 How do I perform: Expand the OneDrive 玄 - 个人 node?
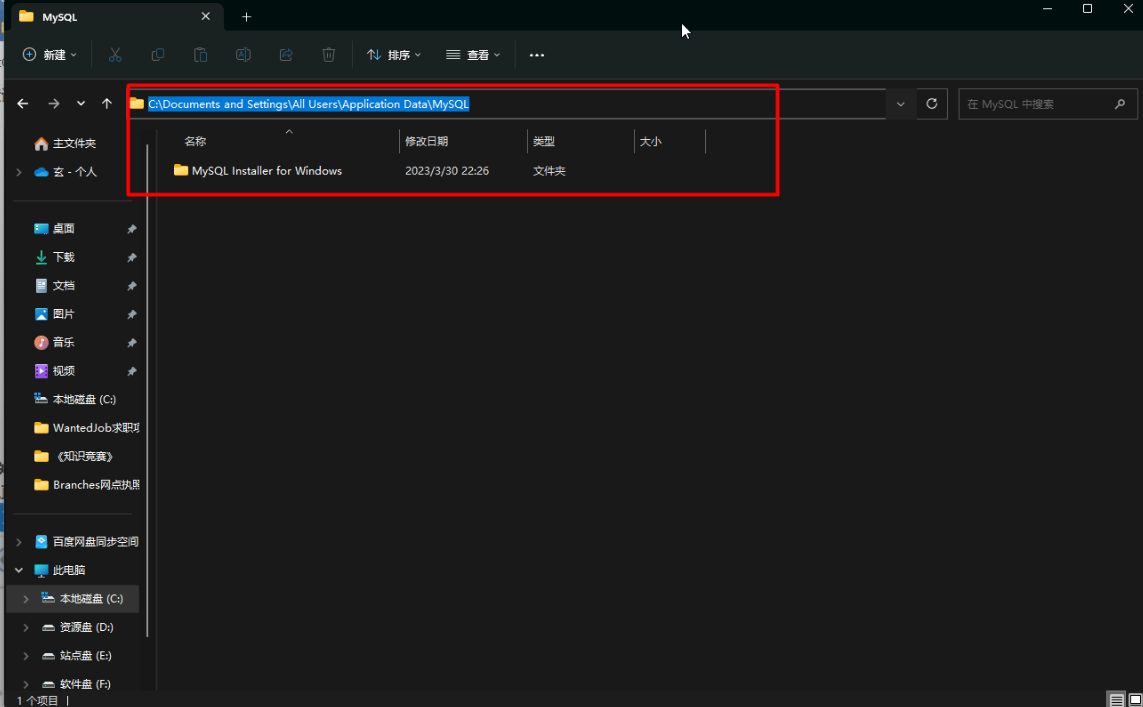(x=19, y=172)
